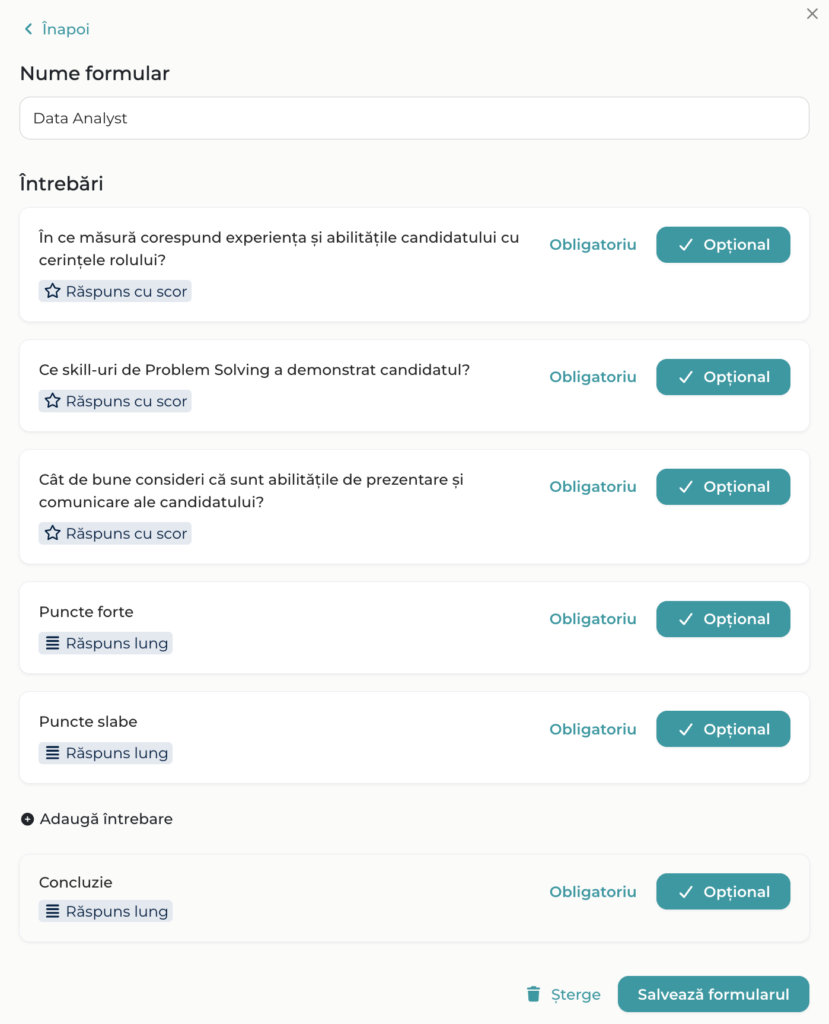Click the long answer icon under Concluzie
The height and width of the screenshot is (1024, 829).
coord(52,911)
